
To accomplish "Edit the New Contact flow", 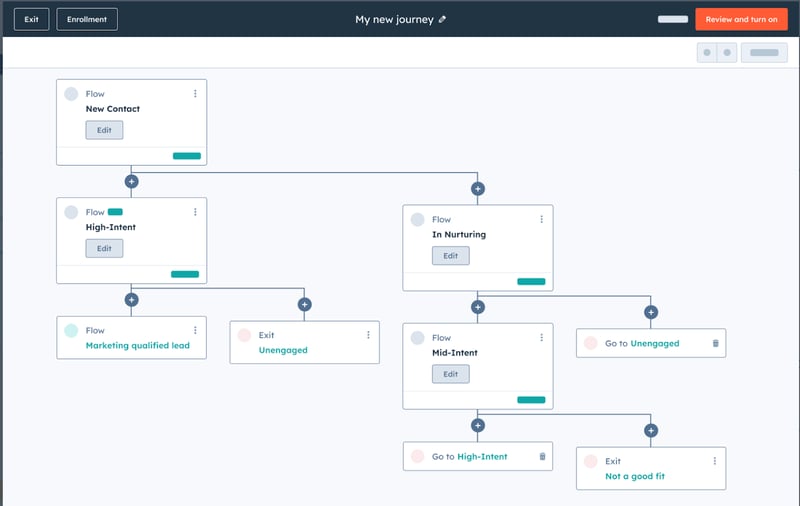I will click(104, 130).
